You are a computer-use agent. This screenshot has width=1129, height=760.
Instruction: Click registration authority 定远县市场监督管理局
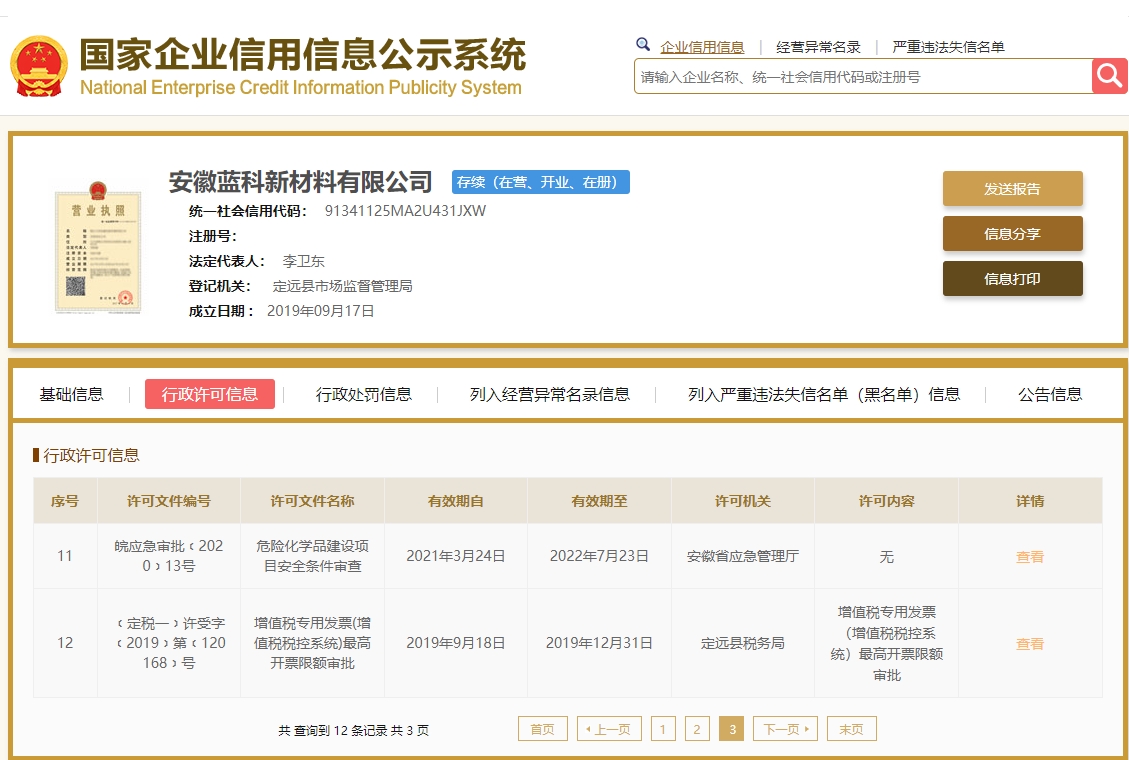click(343, 286)
